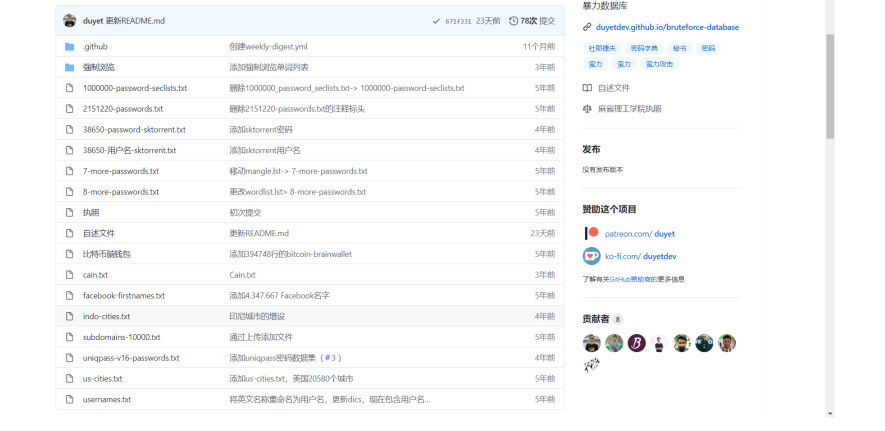Open pull request #3 link
The width and height of the screenshot is (885, 431).
point(331,358)
